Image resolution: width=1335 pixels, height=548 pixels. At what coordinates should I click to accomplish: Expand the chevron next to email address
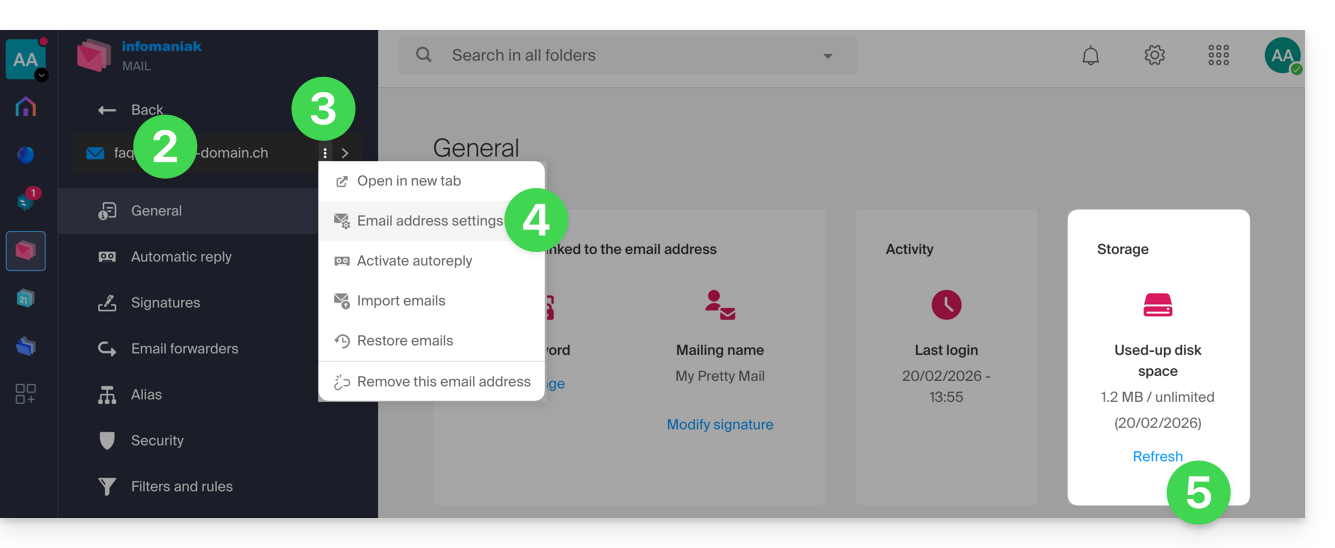[345, 154]
